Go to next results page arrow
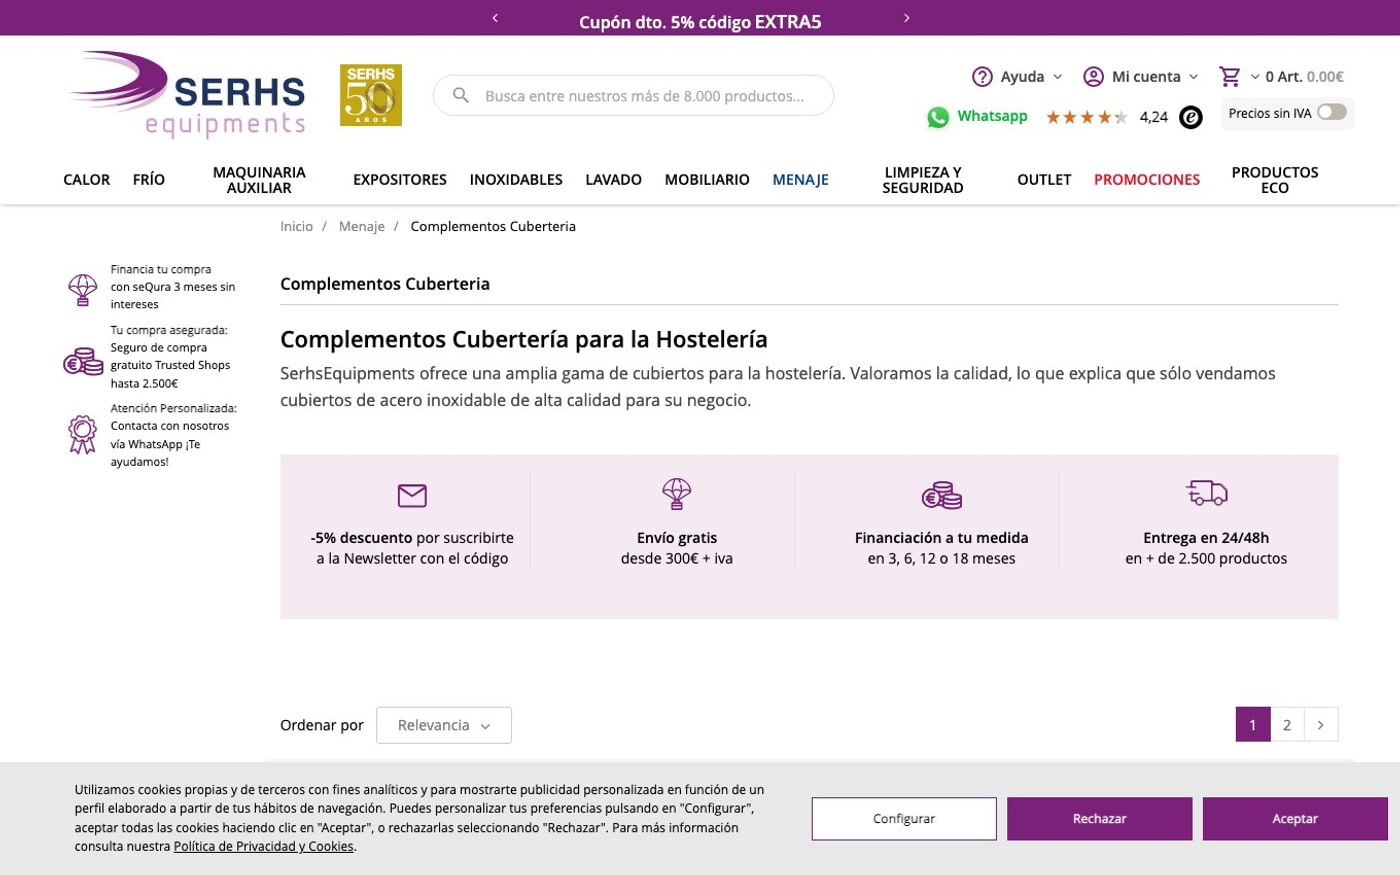The height and width of the screenshot is (875, 1400). coord(1321,725)
